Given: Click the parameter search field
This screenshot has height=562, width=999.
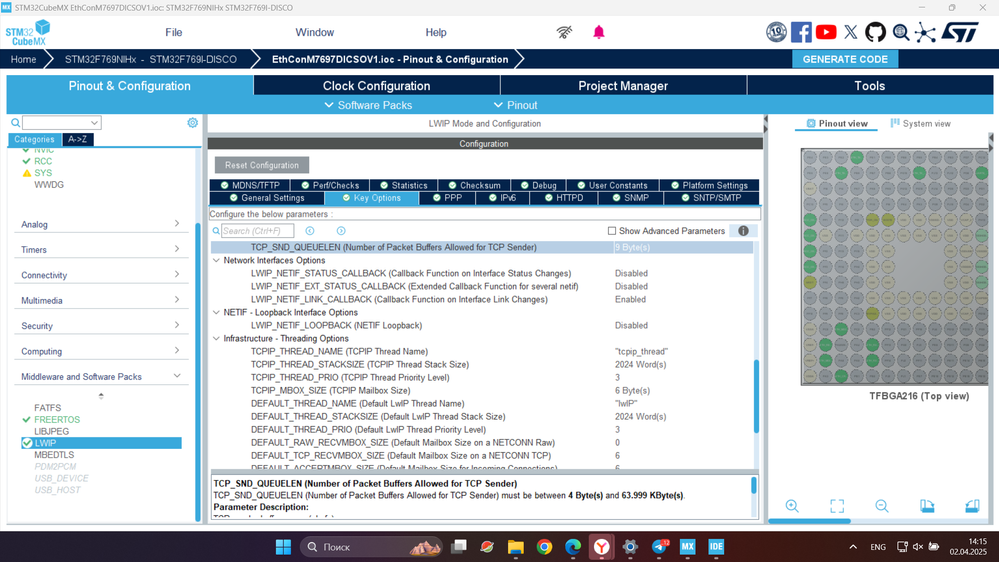Looking at the screenshot, I should pos(257,231).
